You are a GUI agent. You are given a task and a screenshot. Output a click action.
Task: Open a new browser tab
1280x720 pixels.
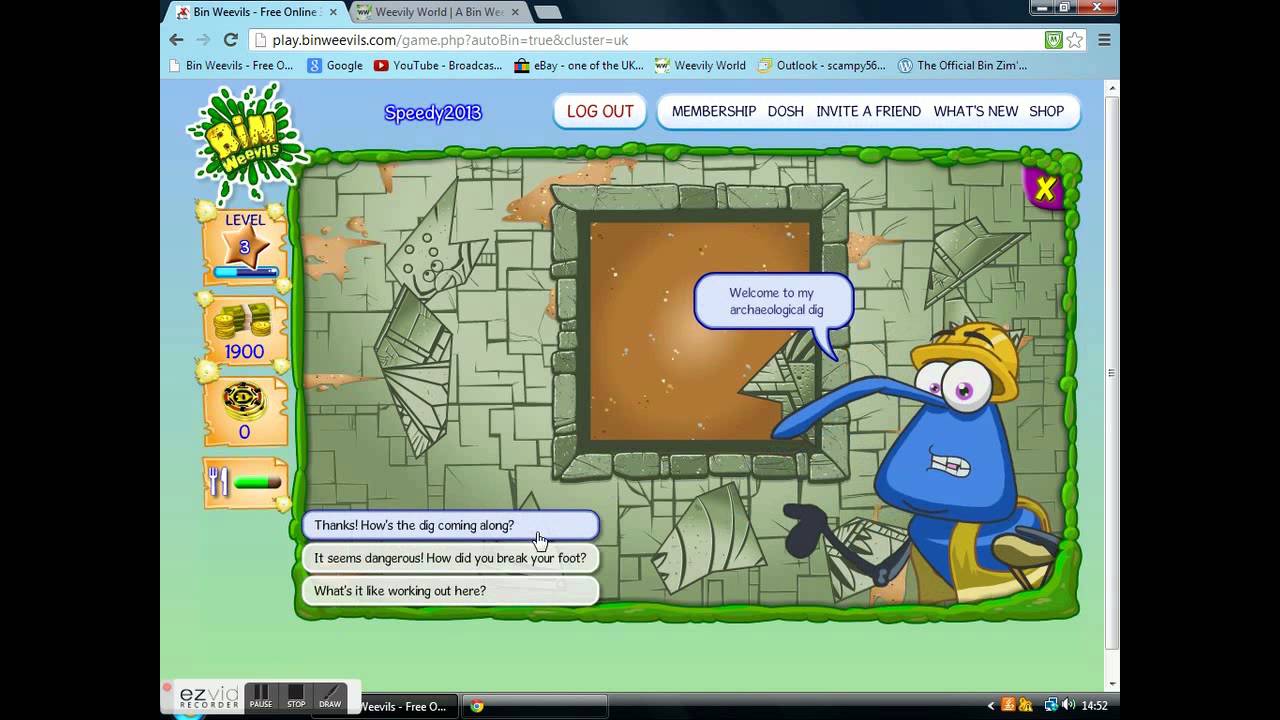pyautogui.click(x=547, y=12)
